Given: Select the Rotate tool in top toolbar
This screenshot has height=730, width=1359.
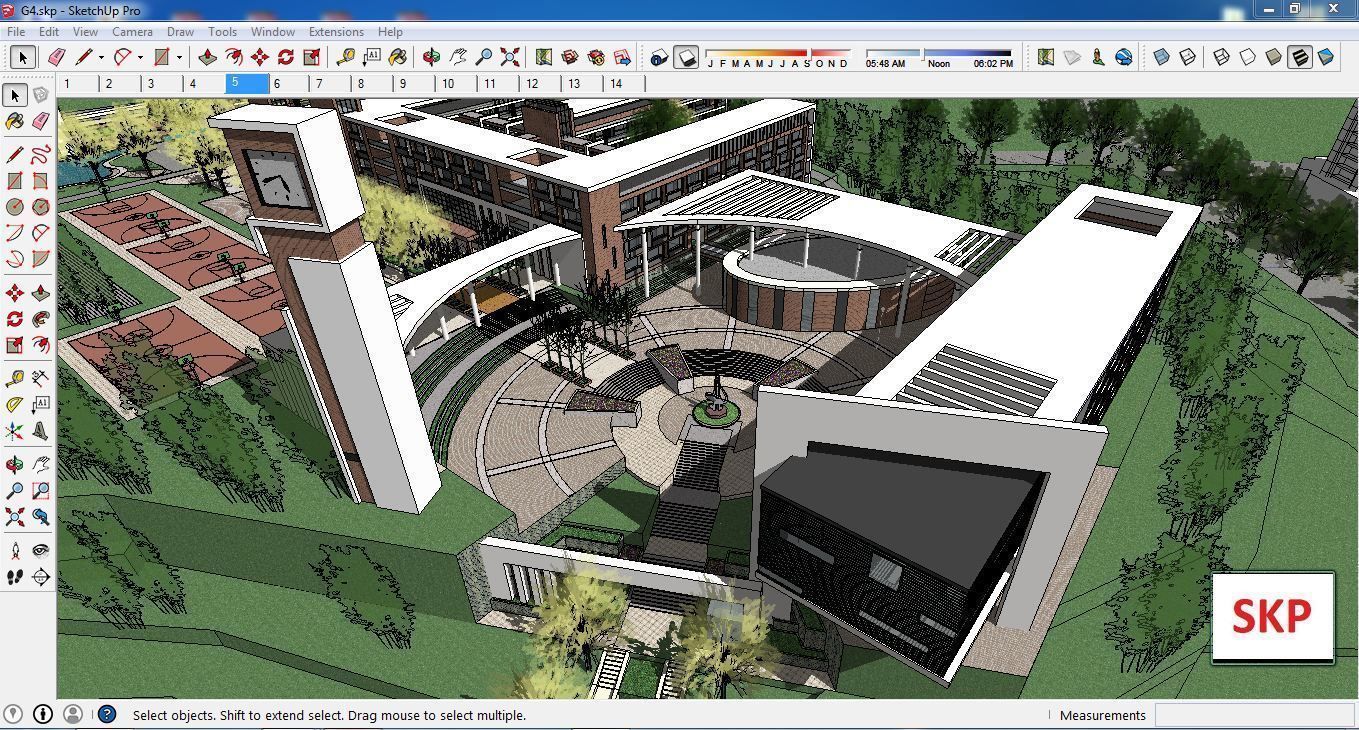Looking at the screenshot, I should [x=286, y=57].
